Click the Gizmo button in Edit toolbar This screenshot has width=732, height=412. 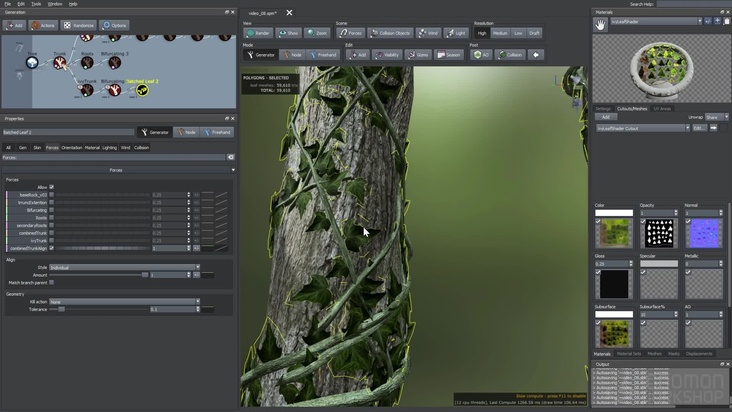coord(419,55)
